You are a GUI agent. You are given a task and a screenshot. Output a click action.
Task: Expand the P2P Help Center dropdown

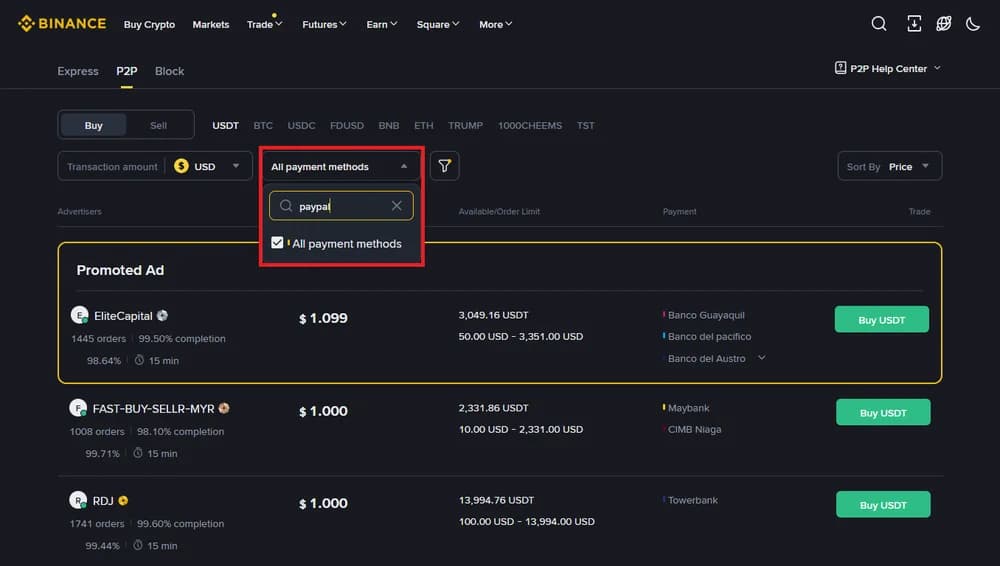click(938, 68)
